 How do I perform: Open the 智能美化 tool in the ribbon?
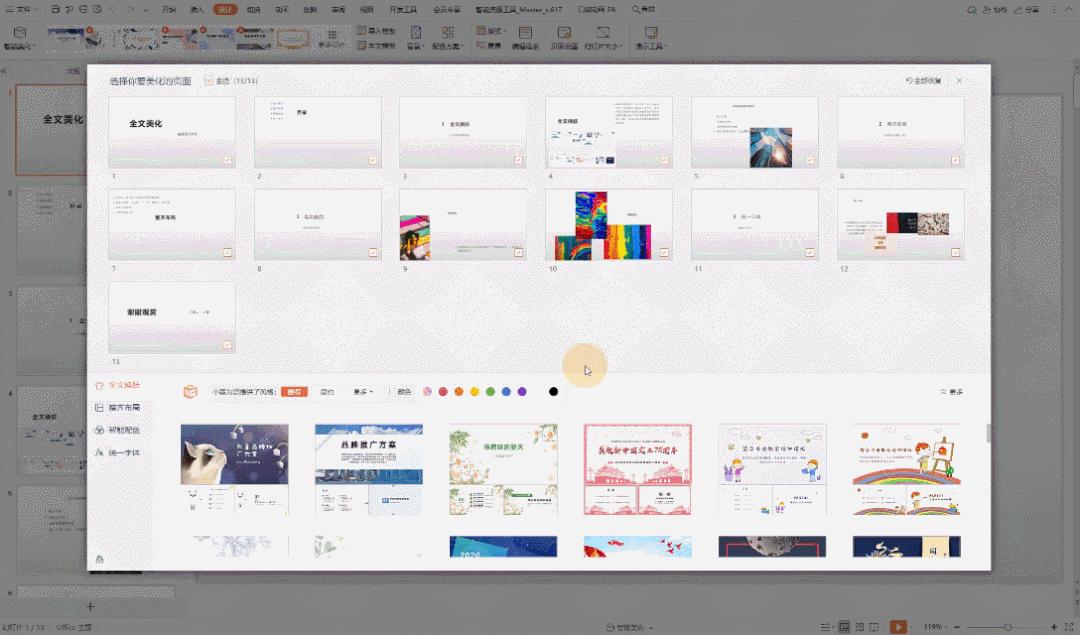pos(19,38)
